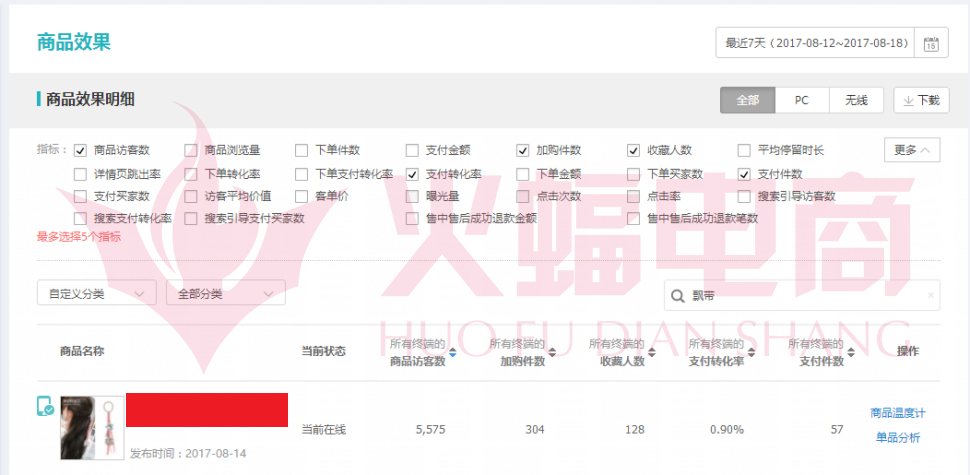This screenshot has height=475, width=970.
Task: Click the 下载 download button
Action: point(920,100)
